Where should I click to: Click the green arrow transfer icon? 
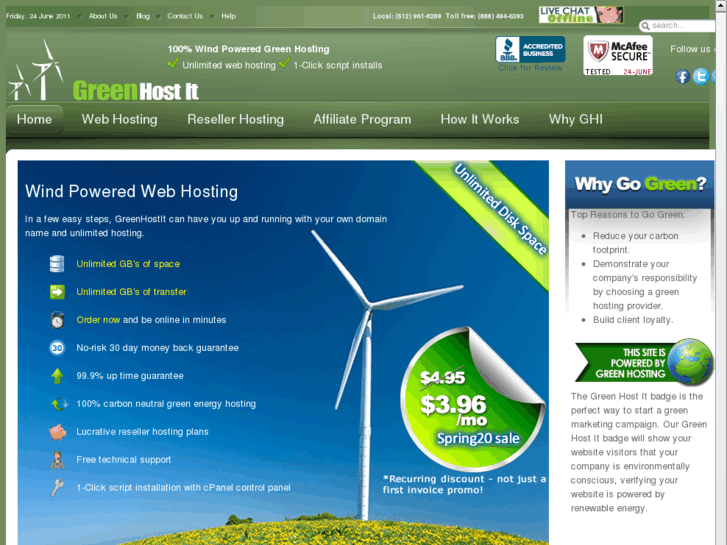57,292
